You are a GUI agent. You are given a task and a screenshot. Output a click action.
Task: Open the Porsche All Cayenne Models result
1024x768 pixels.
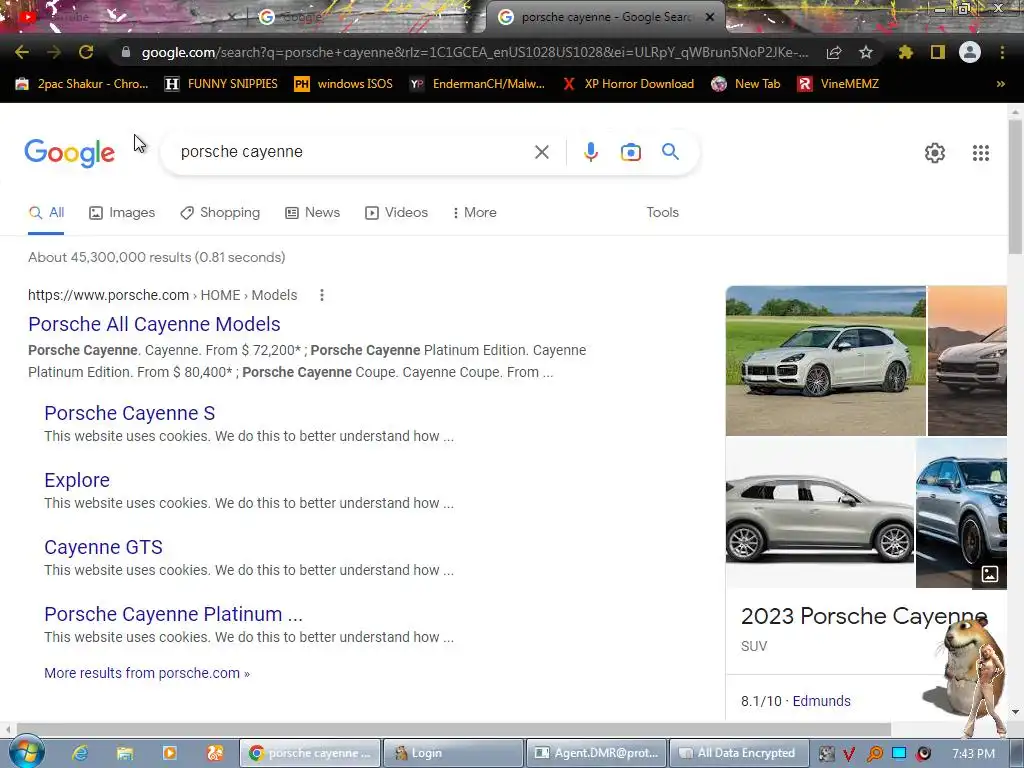tap(154, 324)
